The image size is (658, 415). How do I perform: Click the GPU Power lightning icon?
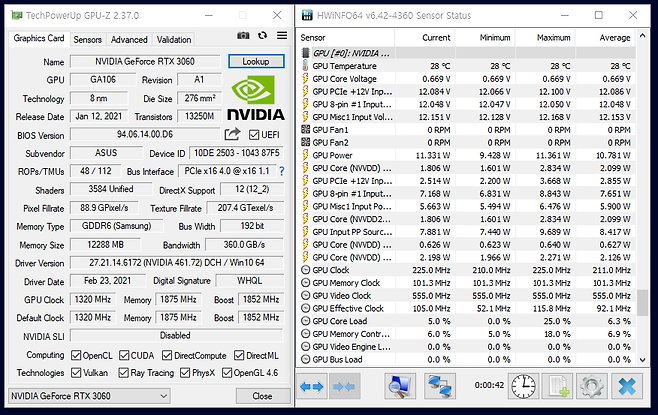pyautogui.click(x=306, y=155)
